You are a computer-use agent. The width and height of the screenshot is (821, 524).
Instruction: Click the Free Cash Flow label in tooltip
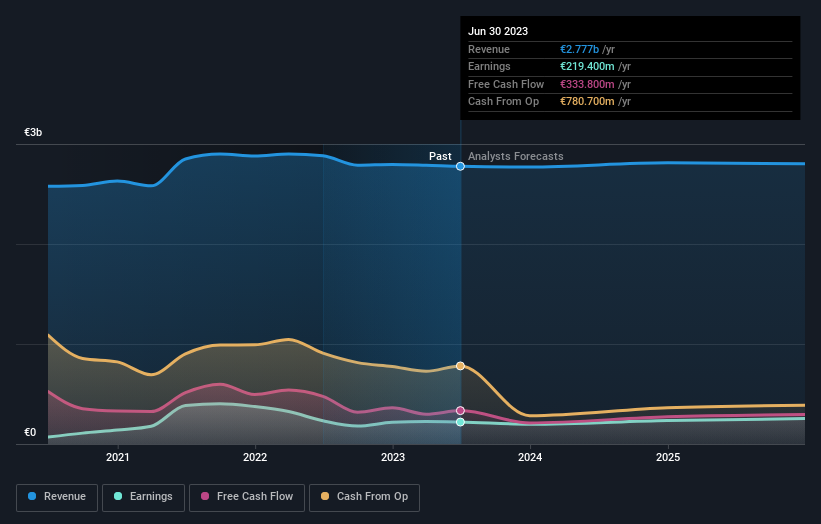(x=506, y=84)
